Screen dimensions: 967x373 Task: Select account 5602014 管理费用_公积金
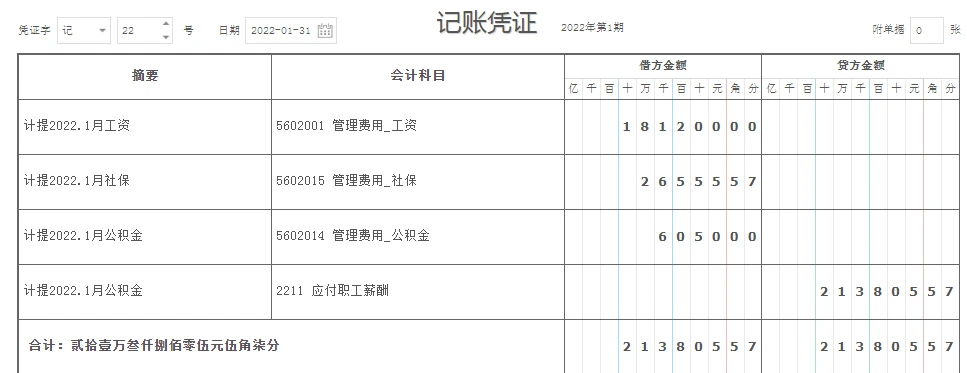coord(418,236)
